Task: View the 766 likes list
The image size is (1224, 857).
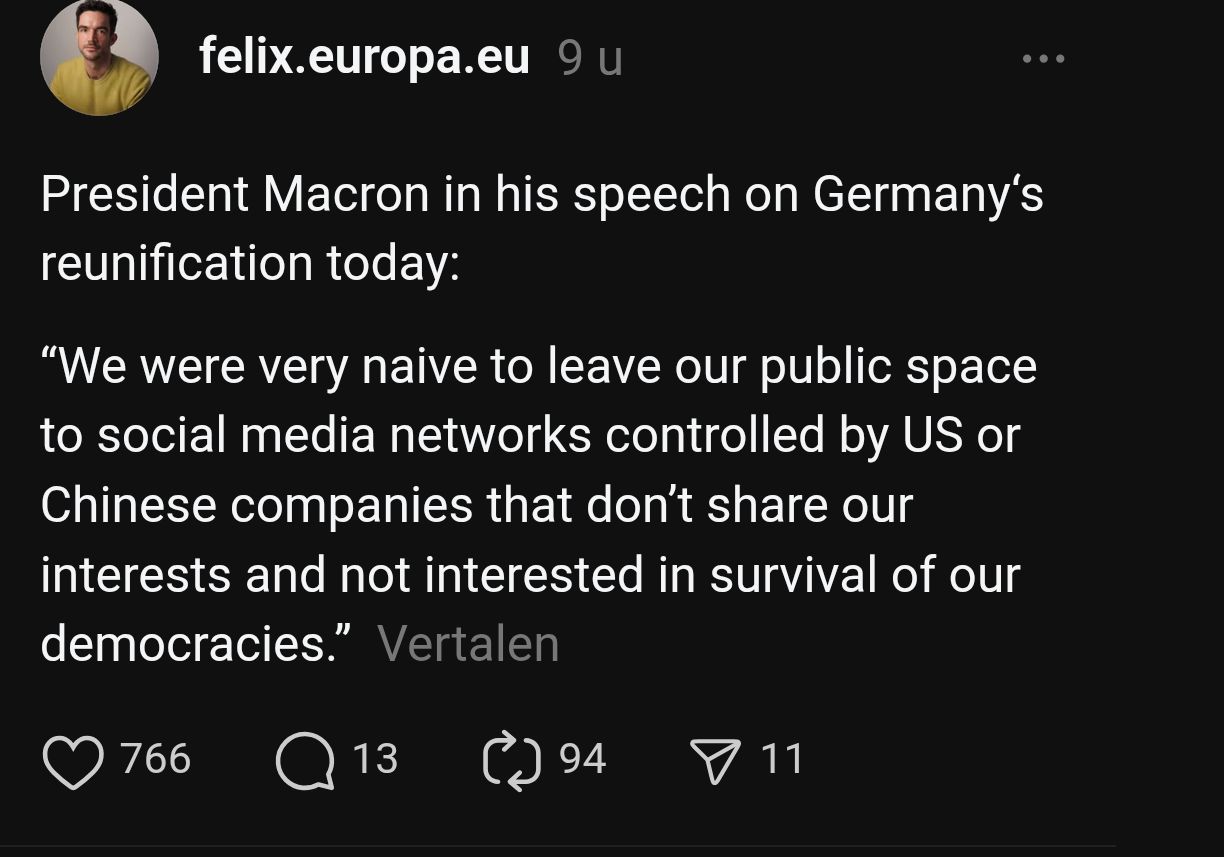Action: coord(156,760)
